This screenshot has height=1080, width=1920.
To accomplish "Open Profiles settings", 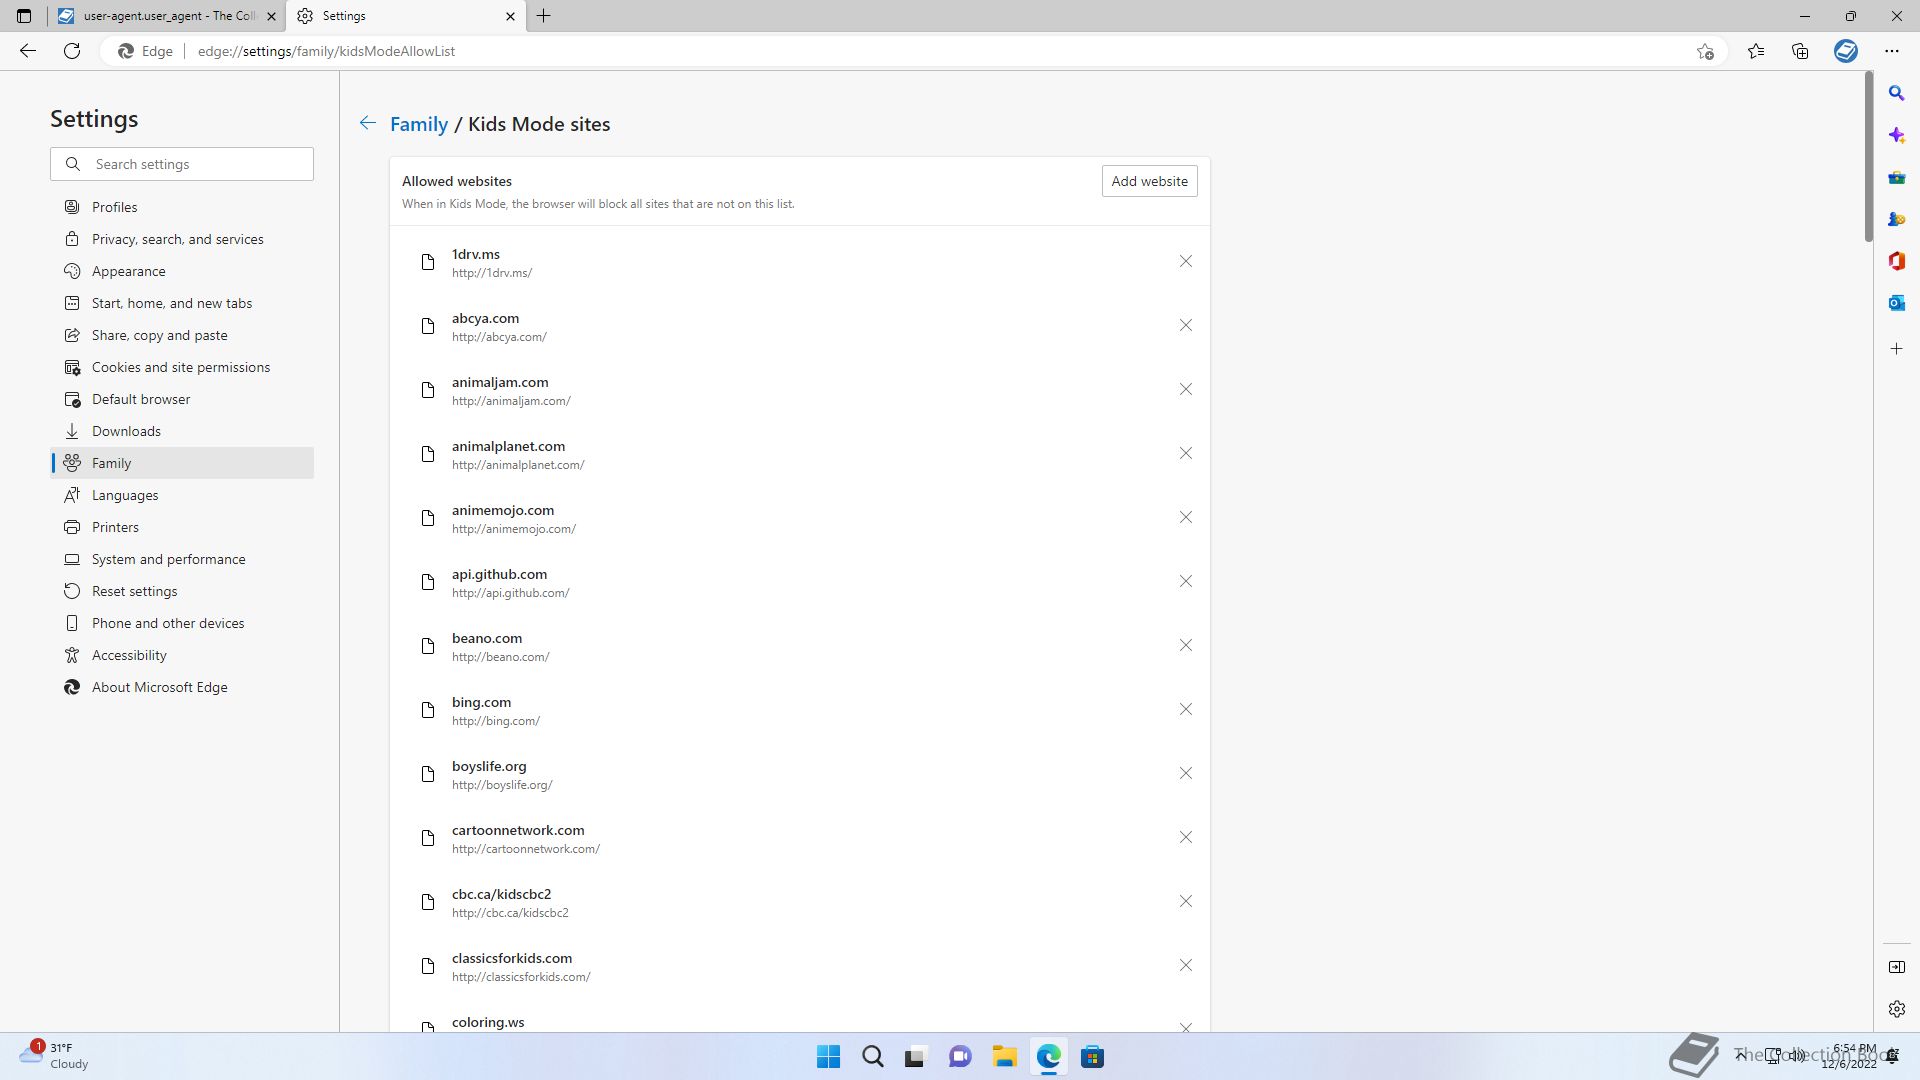I will tap(182, 207).
